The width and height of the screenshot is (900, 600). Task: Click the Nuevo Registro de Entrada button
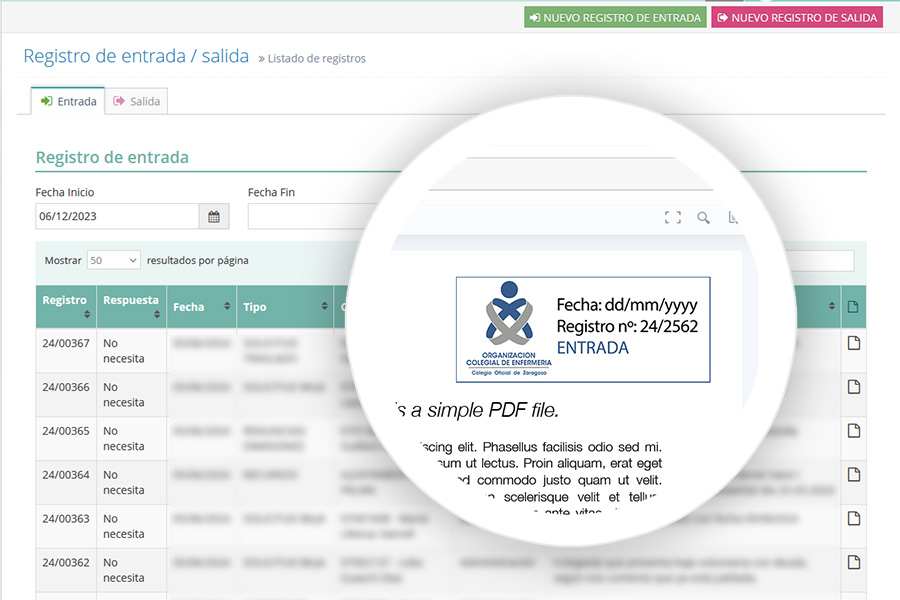(x=615, y=18)
